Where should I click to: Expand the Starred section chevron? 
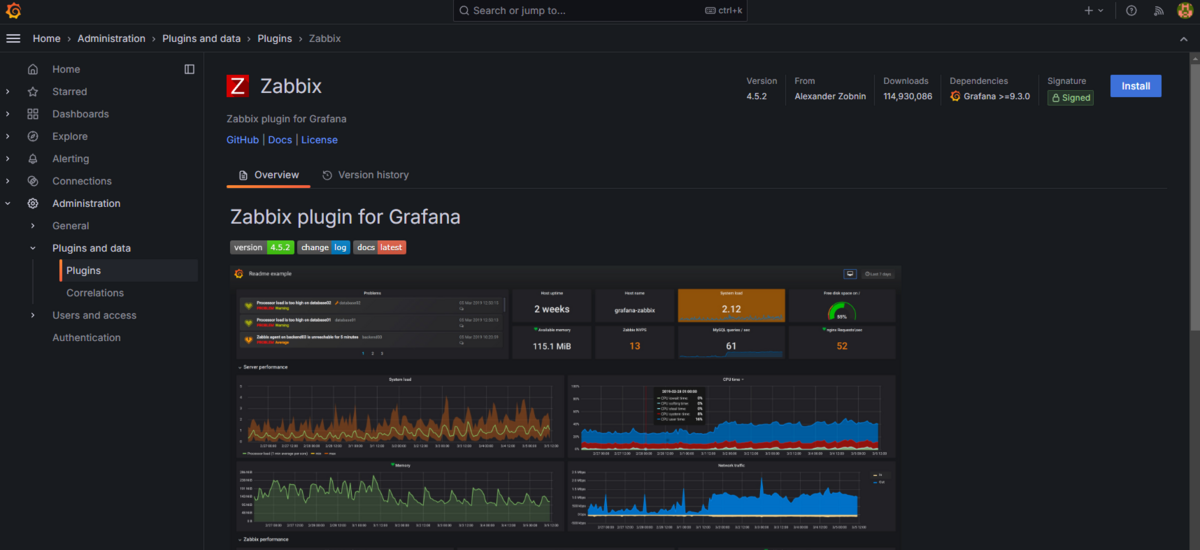click(8, 91)
